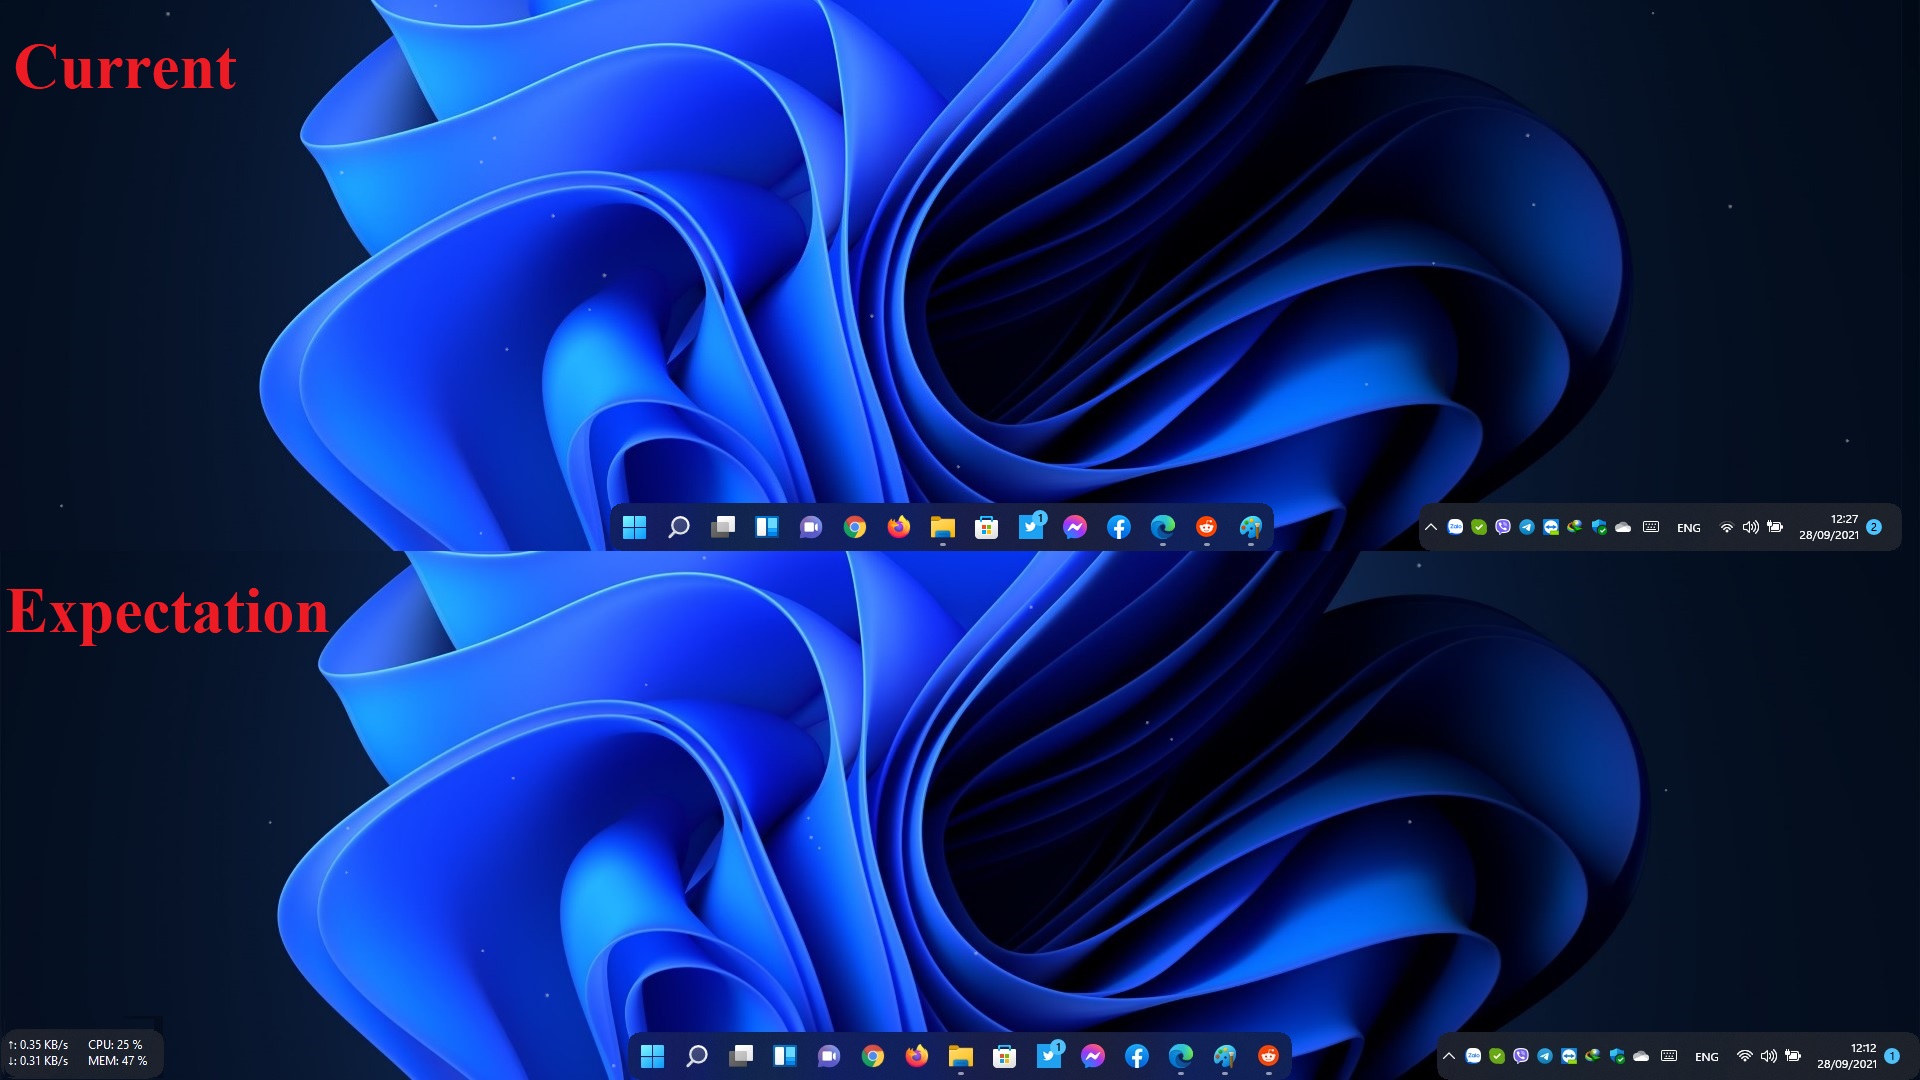
Task: Open Search in the Expectation taskbar
Action: point(697,1056)
